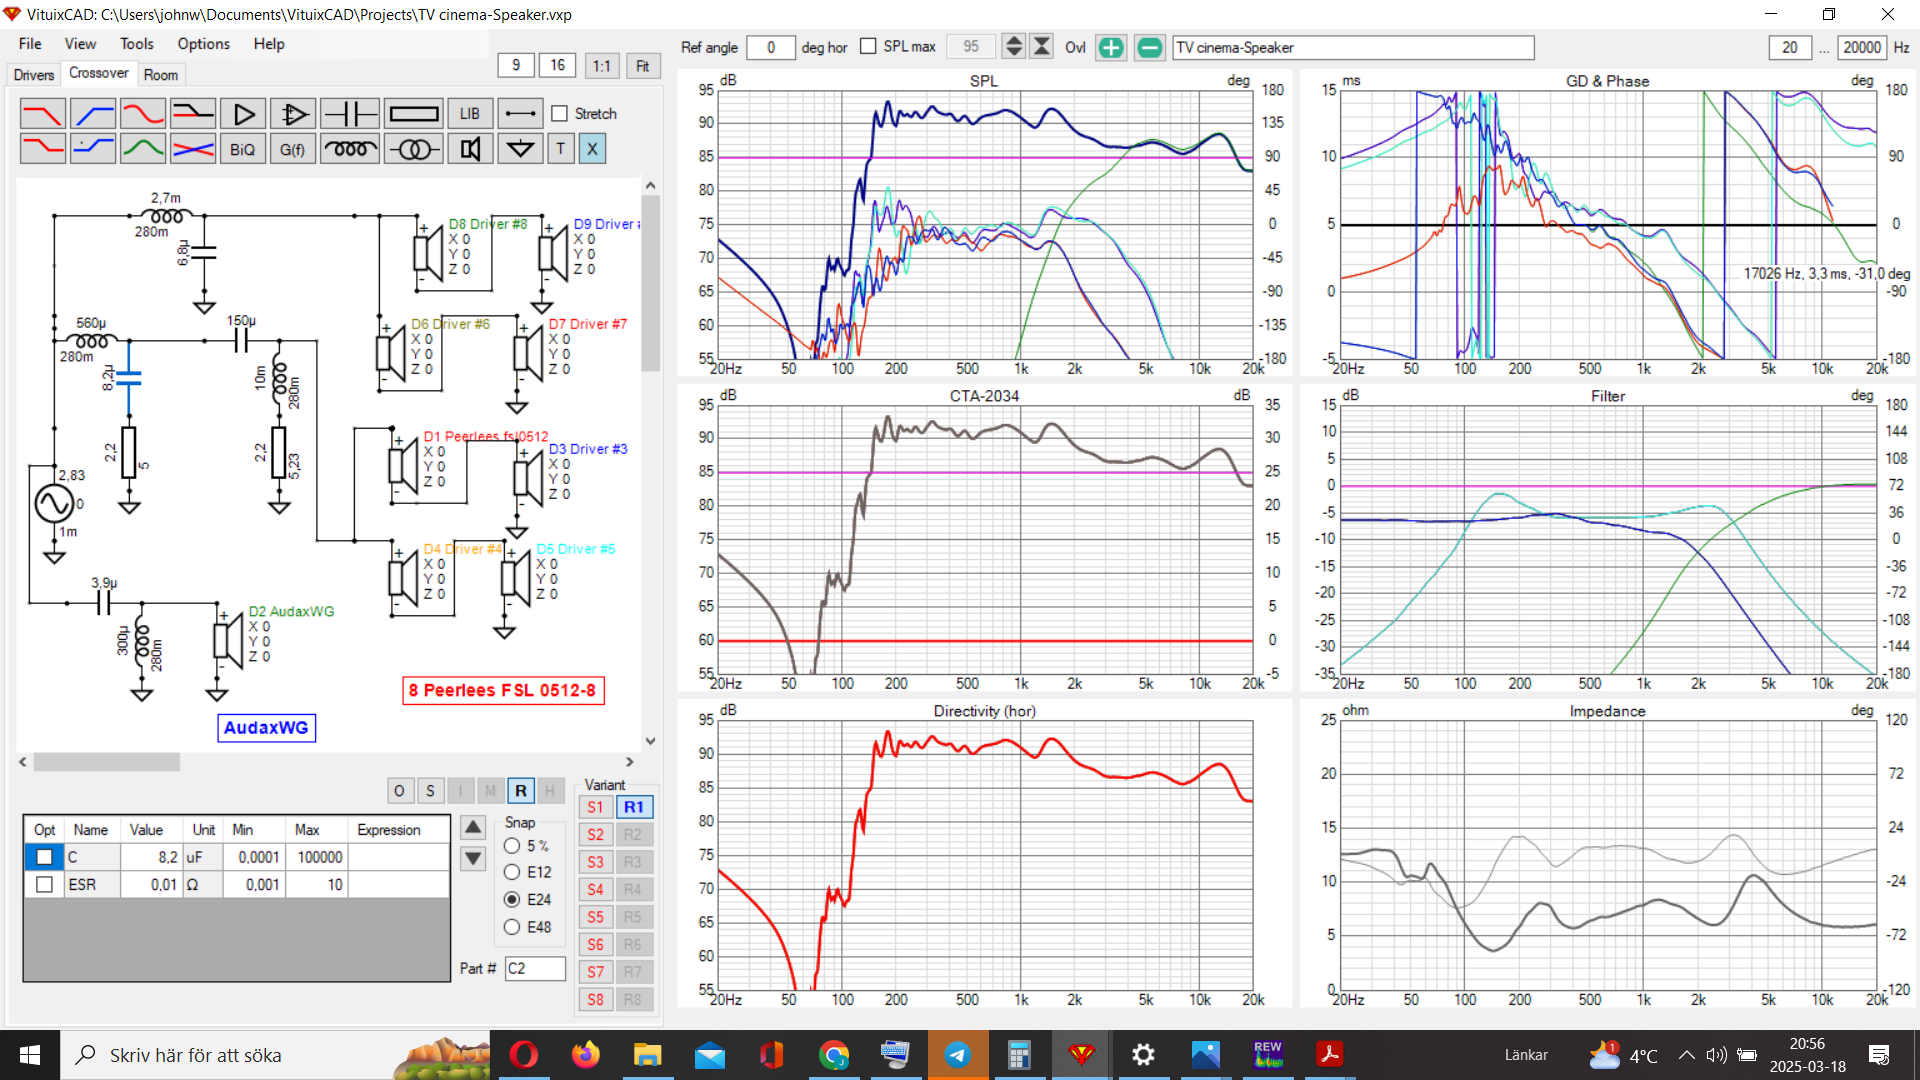Move the part down with the arrow
1920x1080 pixels.
[x=473, y=859]
